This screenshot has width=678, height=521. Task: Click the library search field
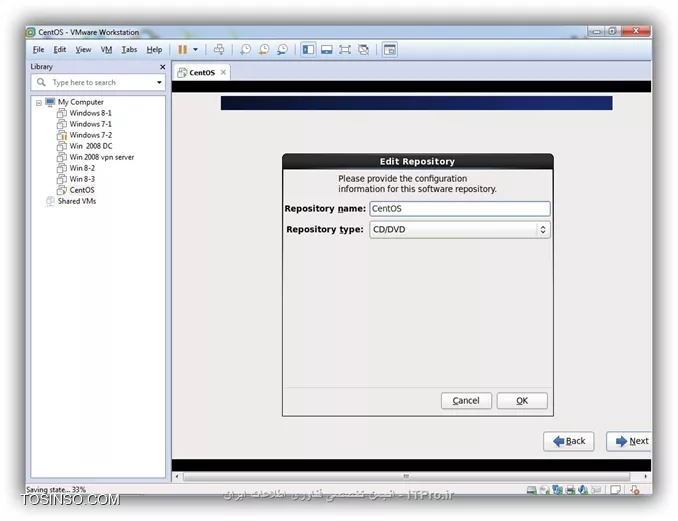click(x=99, y=82)
